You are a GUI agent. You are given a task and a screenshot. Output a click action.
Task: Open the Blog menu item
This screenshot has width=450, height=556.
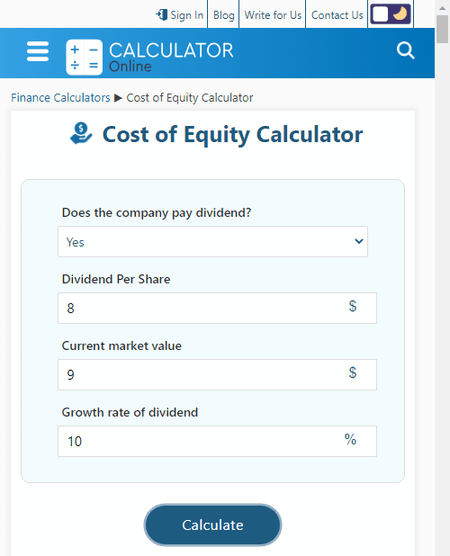point(223,15)
